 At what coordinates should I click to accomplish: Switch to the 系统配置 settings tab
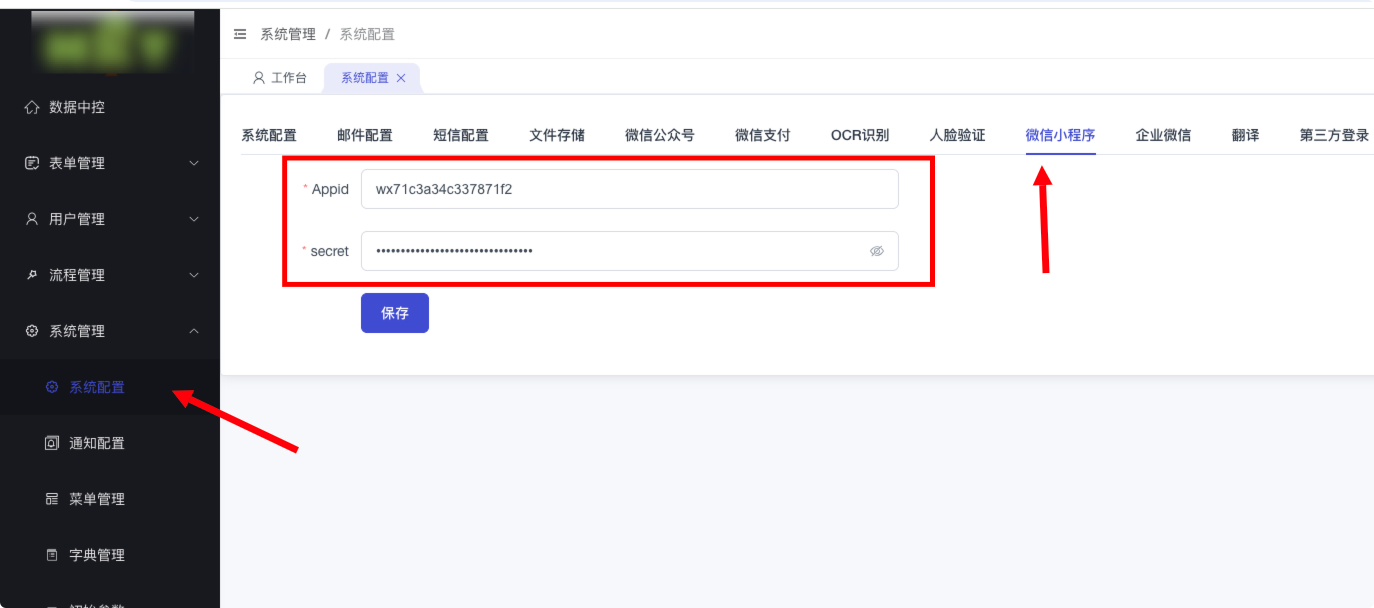point(269,135)
